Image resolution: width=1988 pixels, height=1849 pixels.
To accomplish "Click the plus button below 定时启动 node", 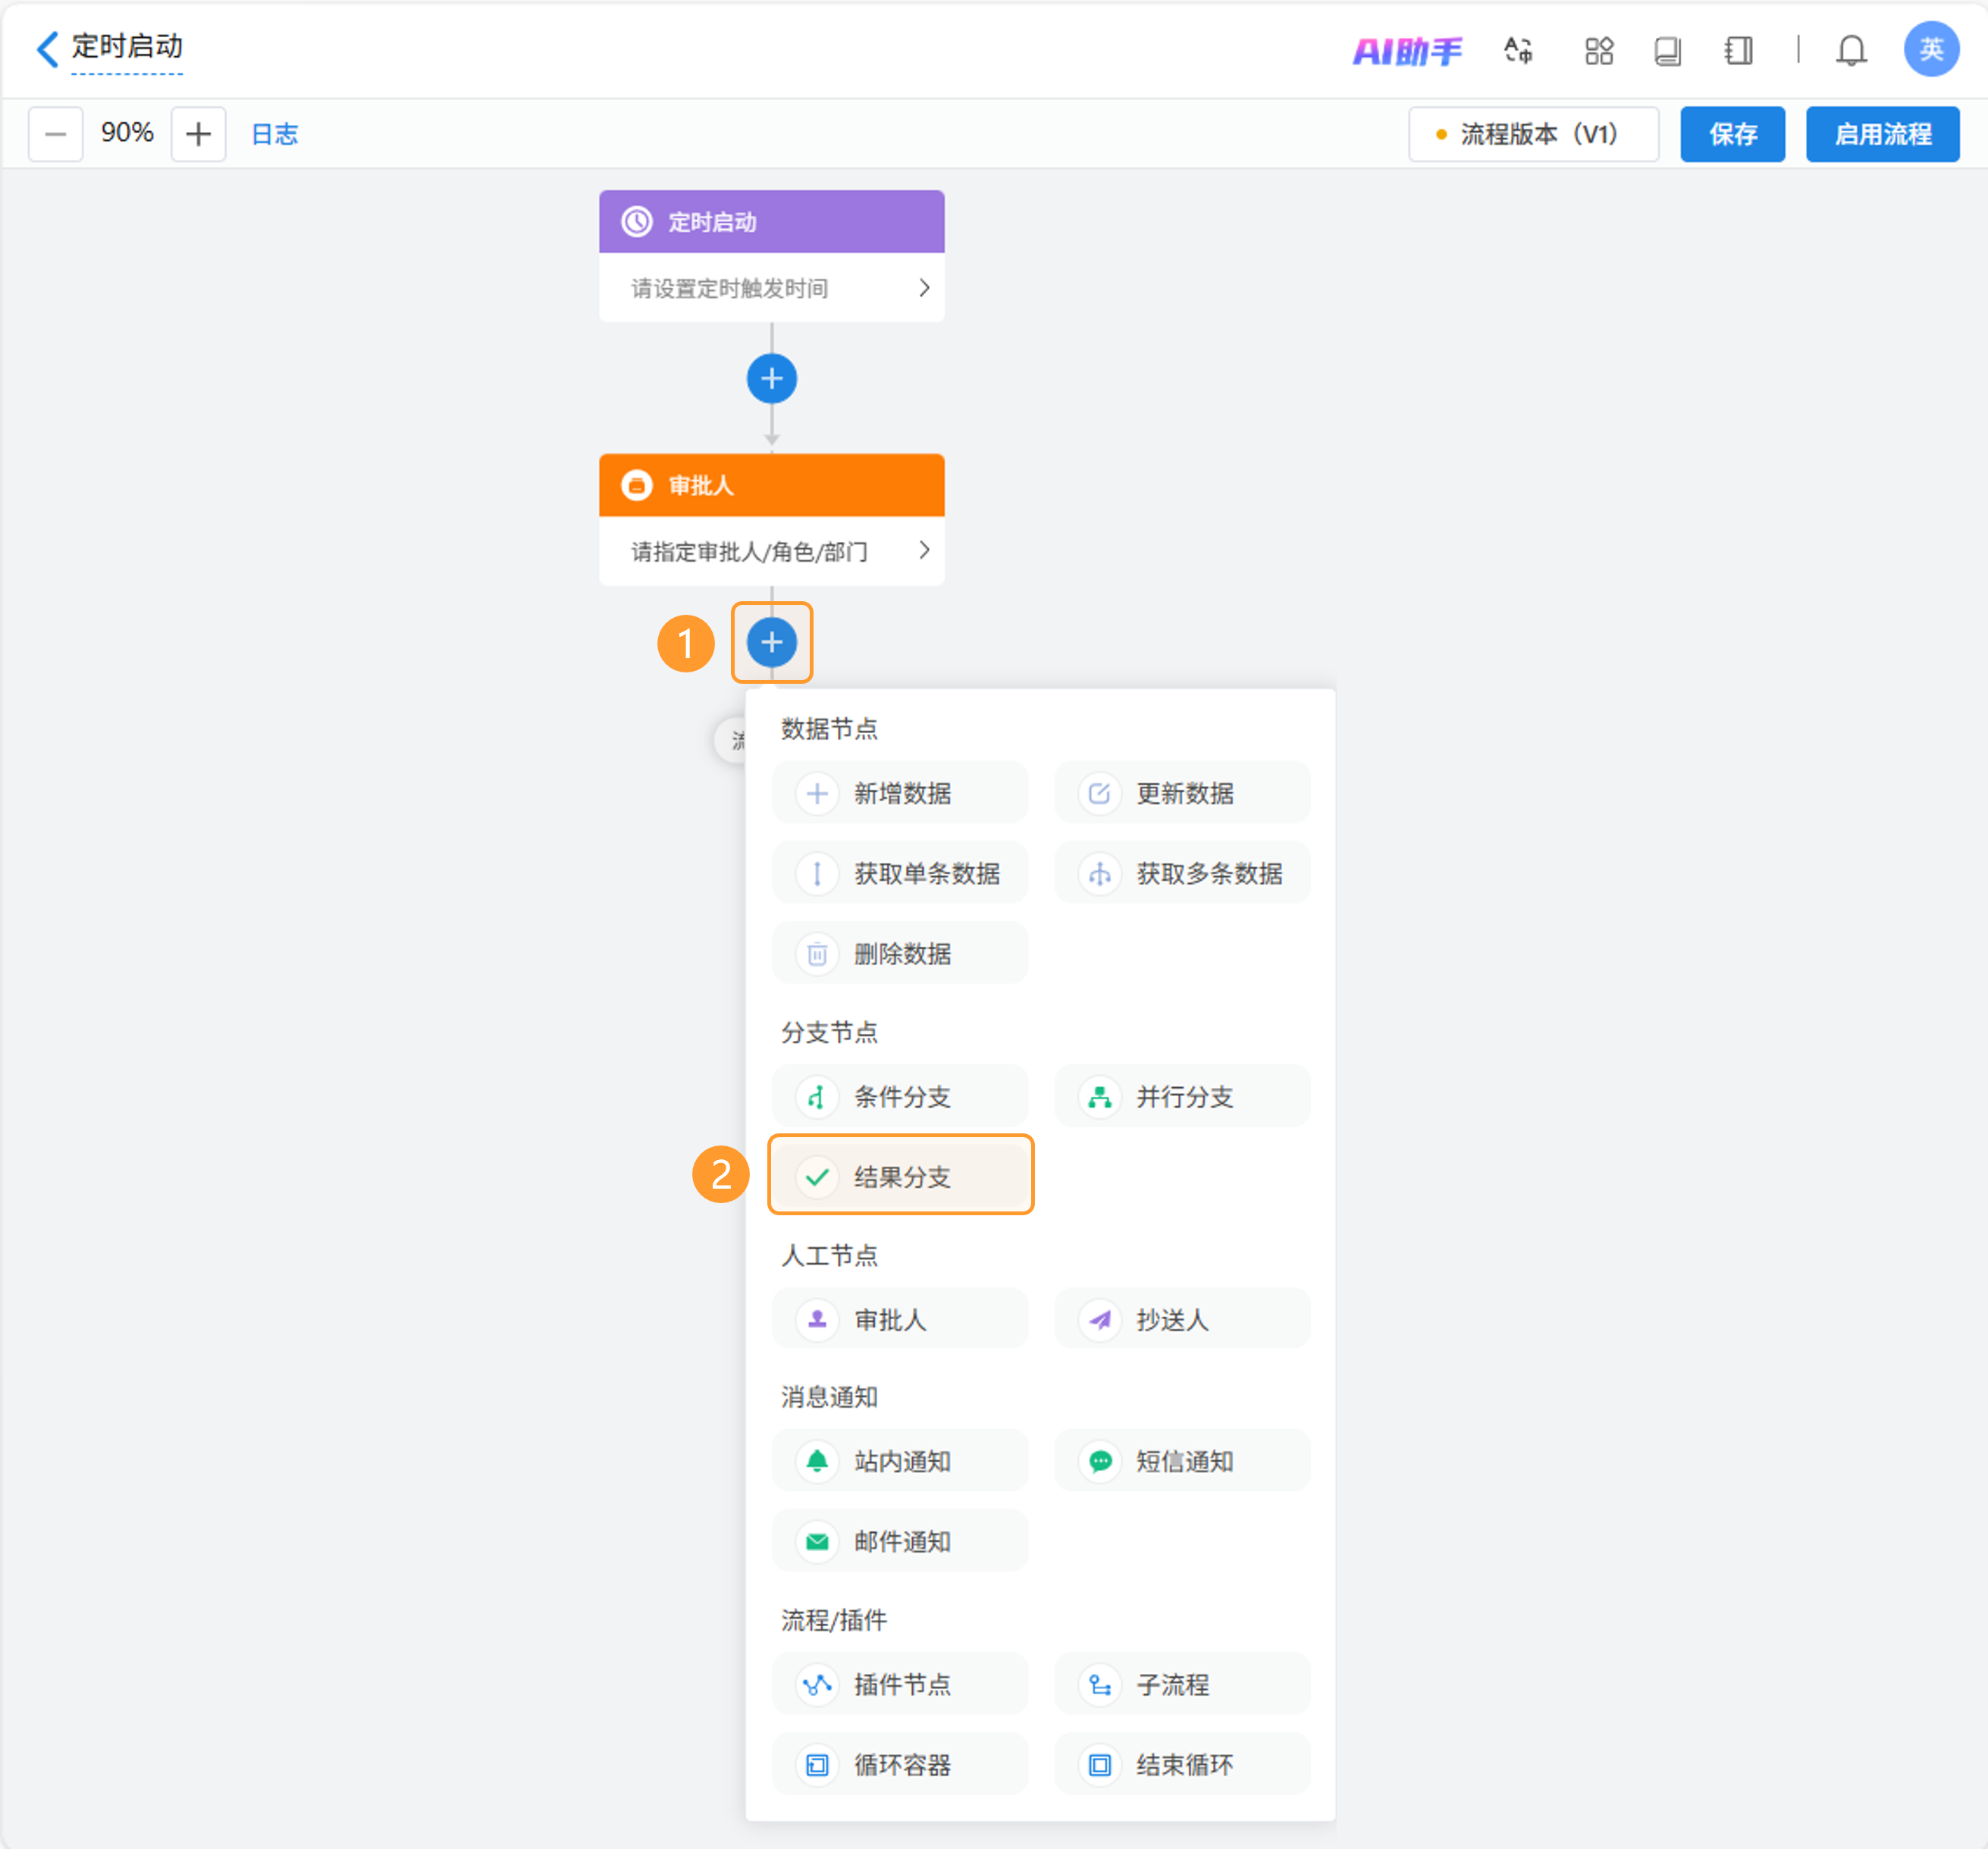I will (x=771, y=378).
